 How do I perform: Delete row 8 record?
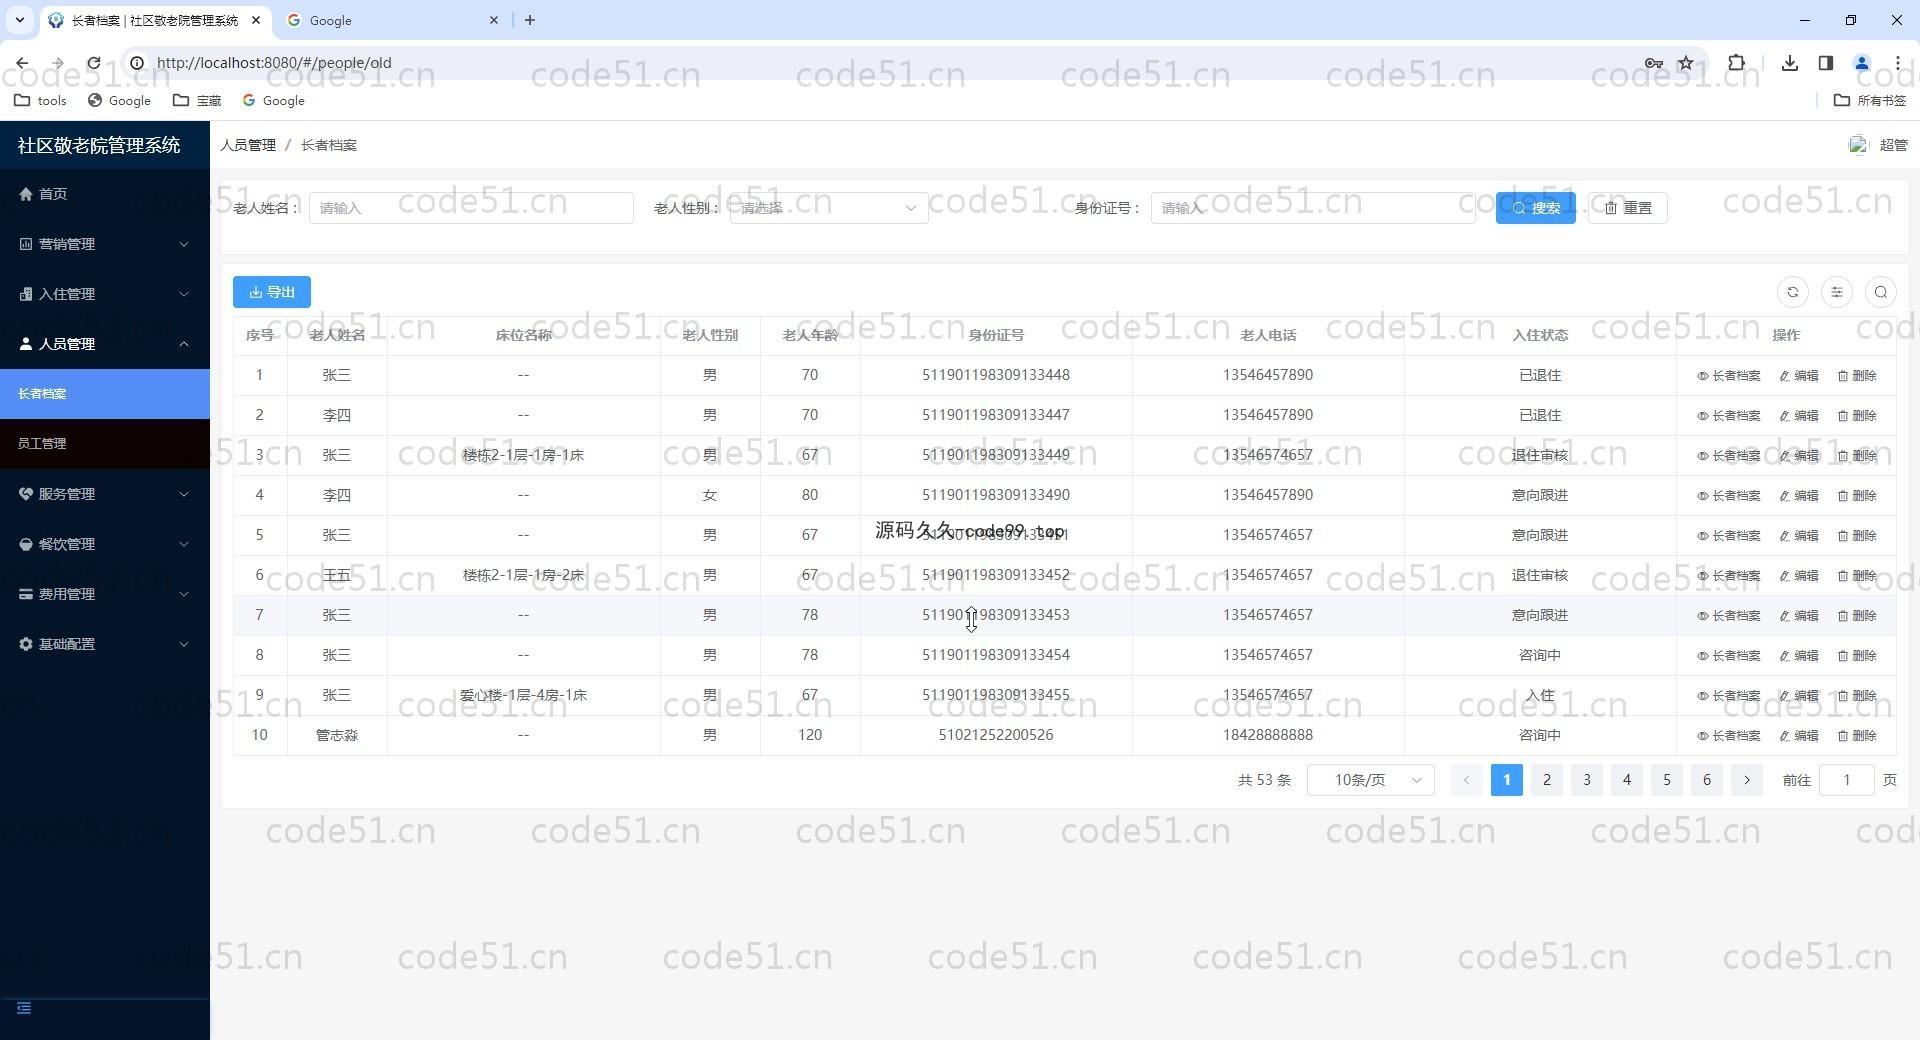coord(1857,656)
